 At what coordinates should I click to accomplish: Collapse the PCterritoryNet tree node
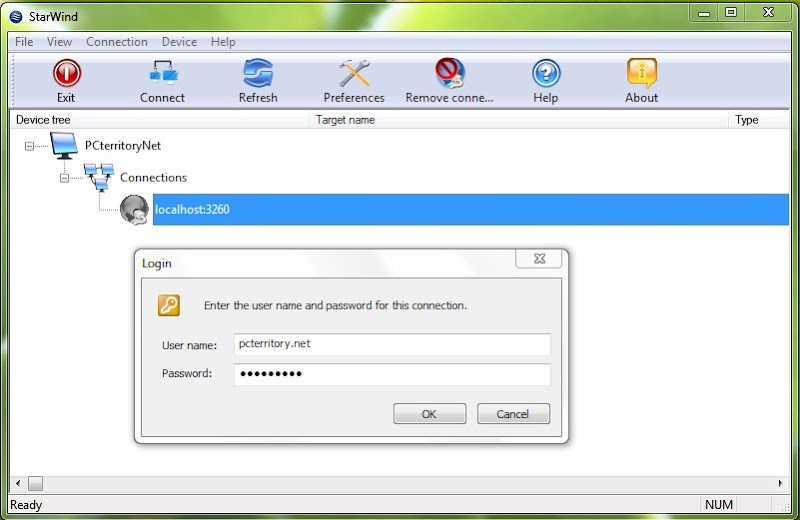point(30,146)
